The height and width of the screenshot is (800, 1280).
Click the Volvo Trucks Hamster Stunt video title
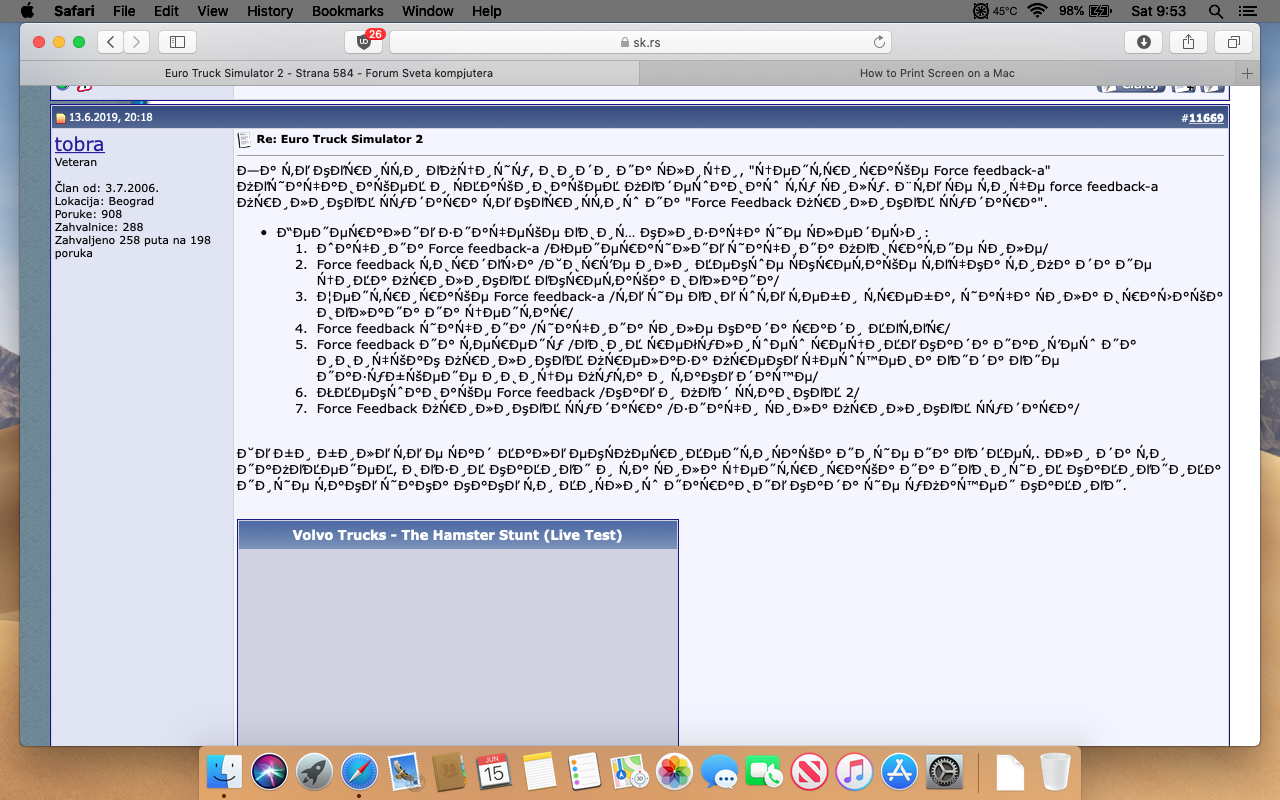point(457,535)
